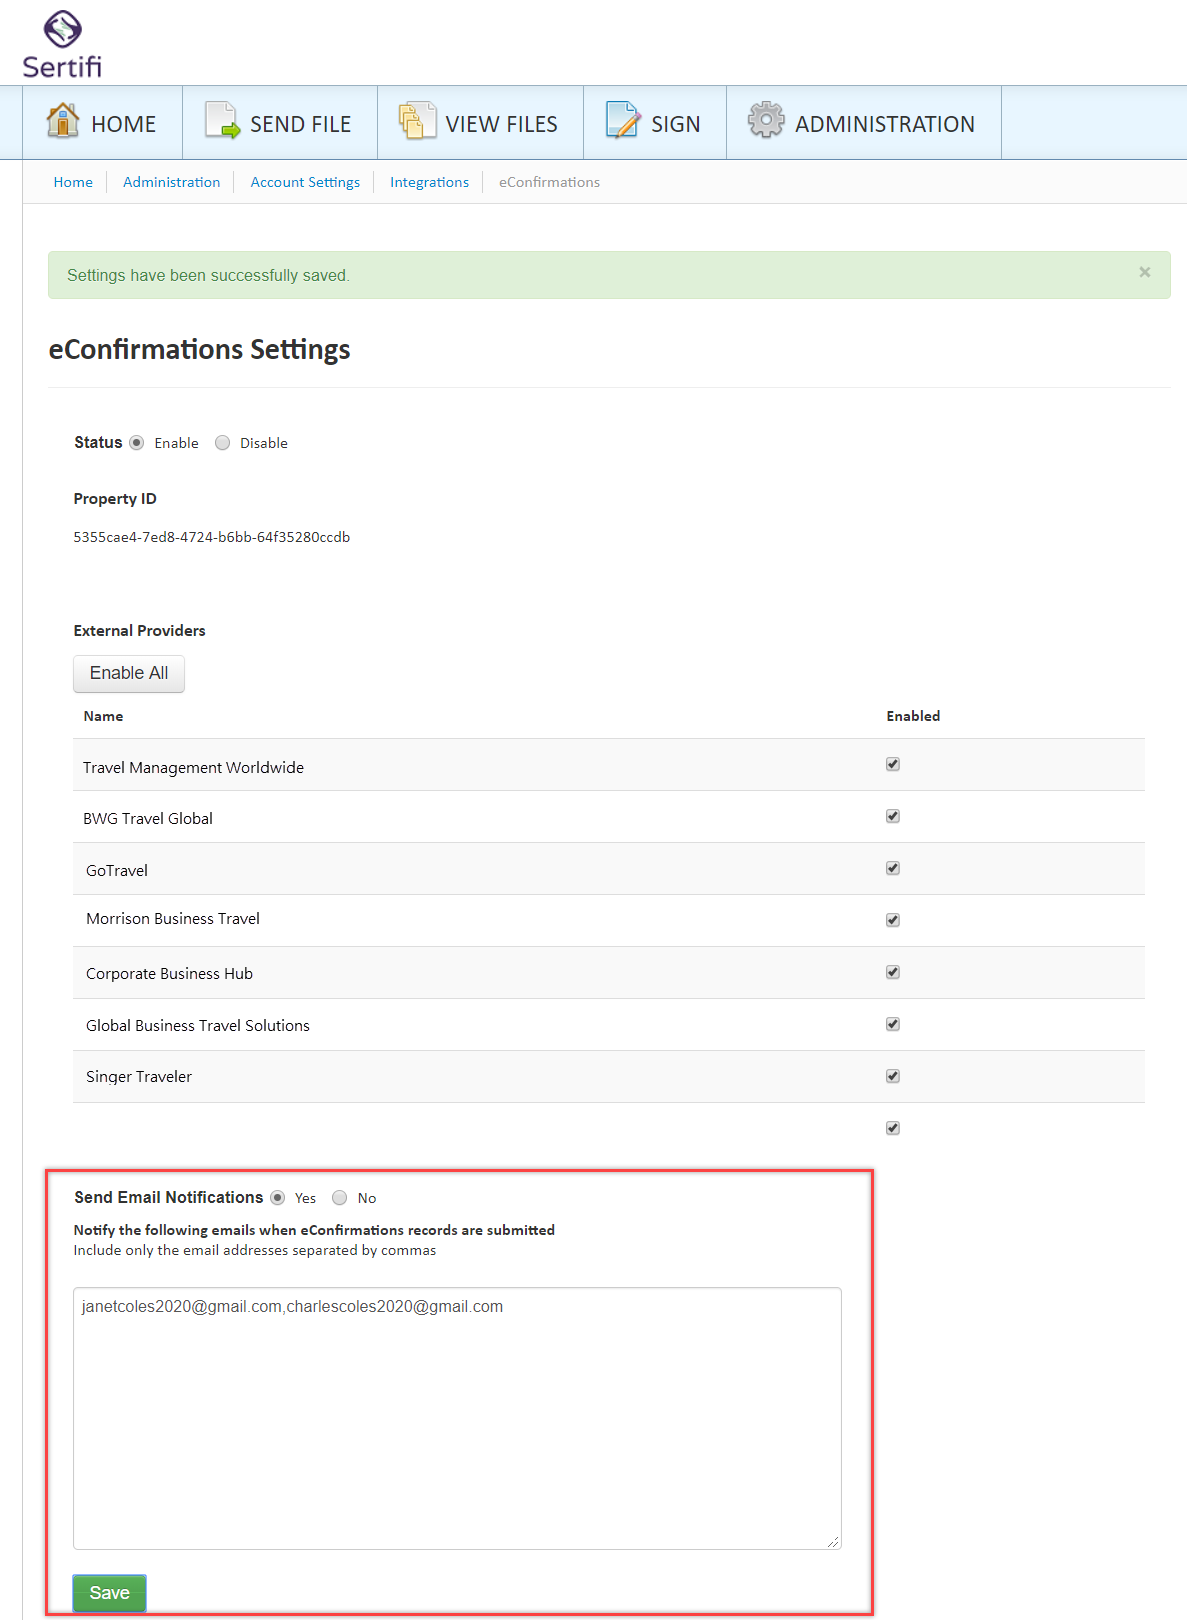Select Yes for Send Email Notifications
1187x1620 pixels.
point(278,1198)
